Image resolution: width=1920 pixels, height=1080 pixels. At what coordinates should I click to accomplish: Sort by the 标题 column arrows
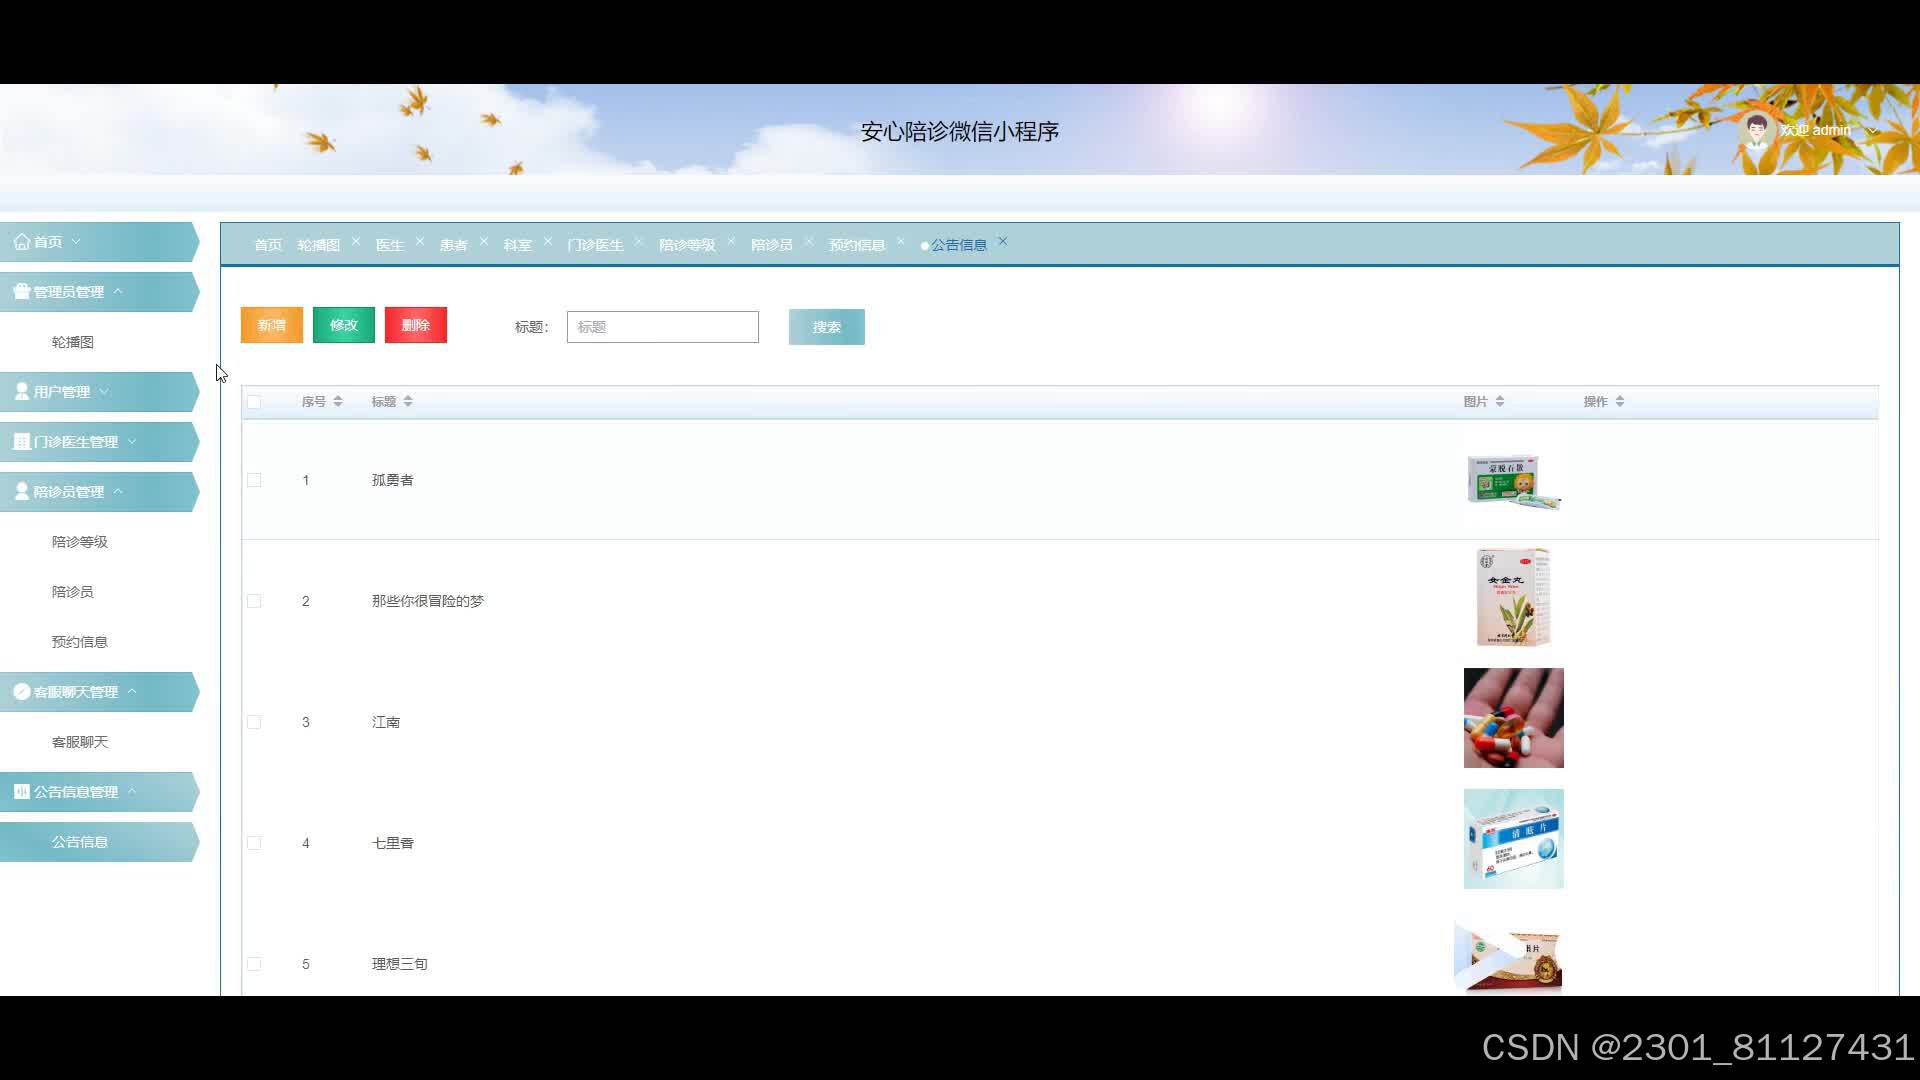pyautogui.click(x=408, y=402)
